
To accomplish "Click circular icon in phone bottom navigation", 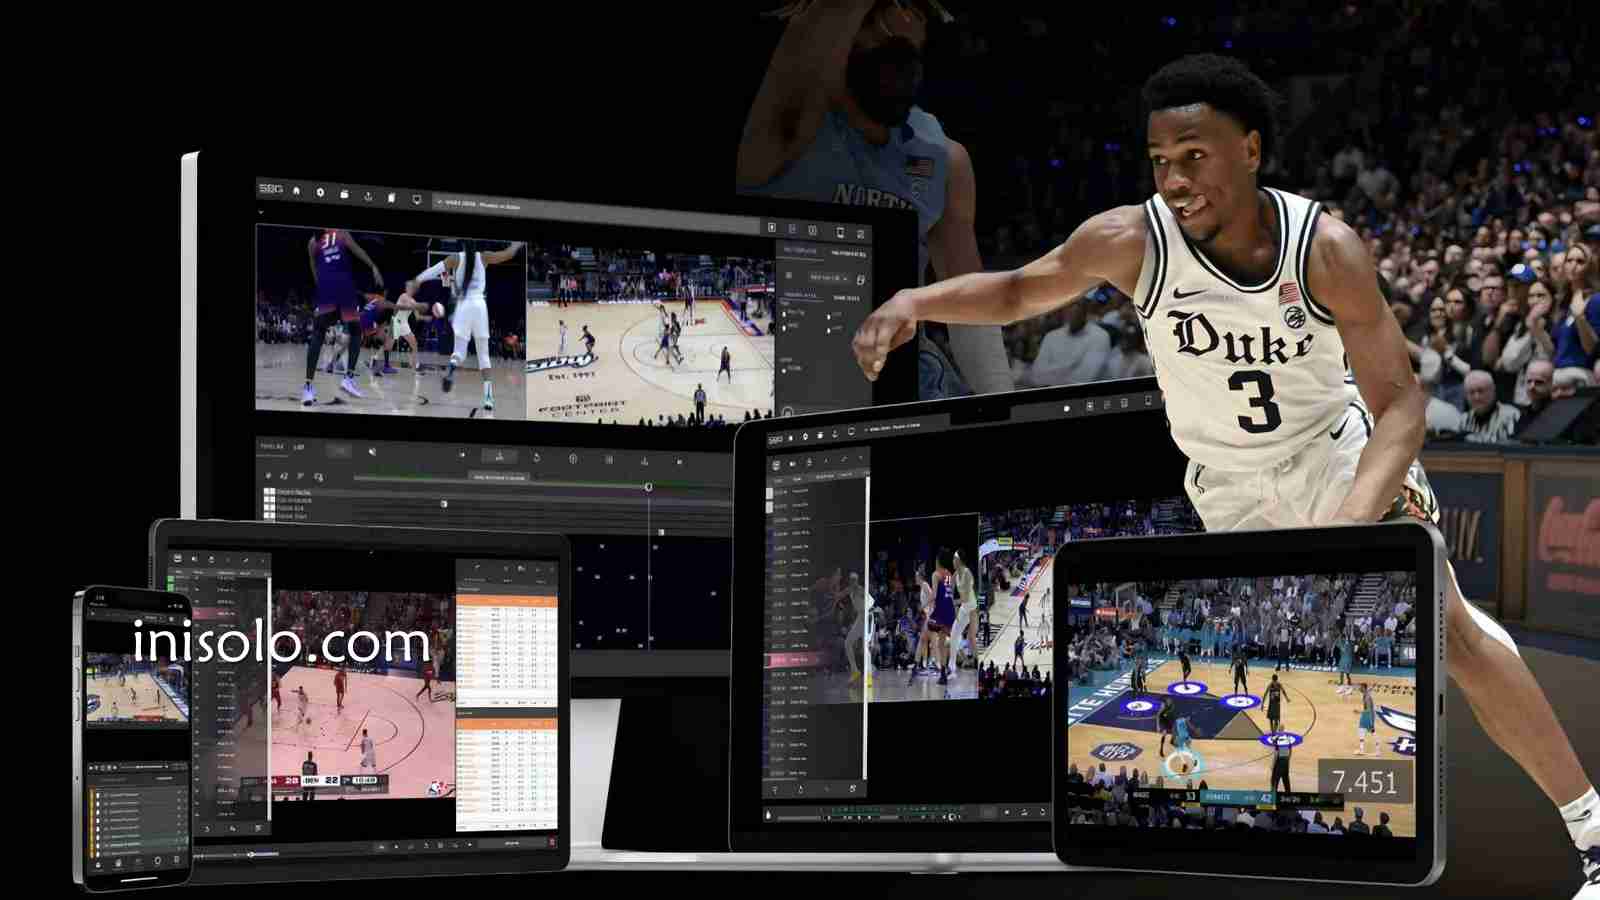I will (157, 860).
